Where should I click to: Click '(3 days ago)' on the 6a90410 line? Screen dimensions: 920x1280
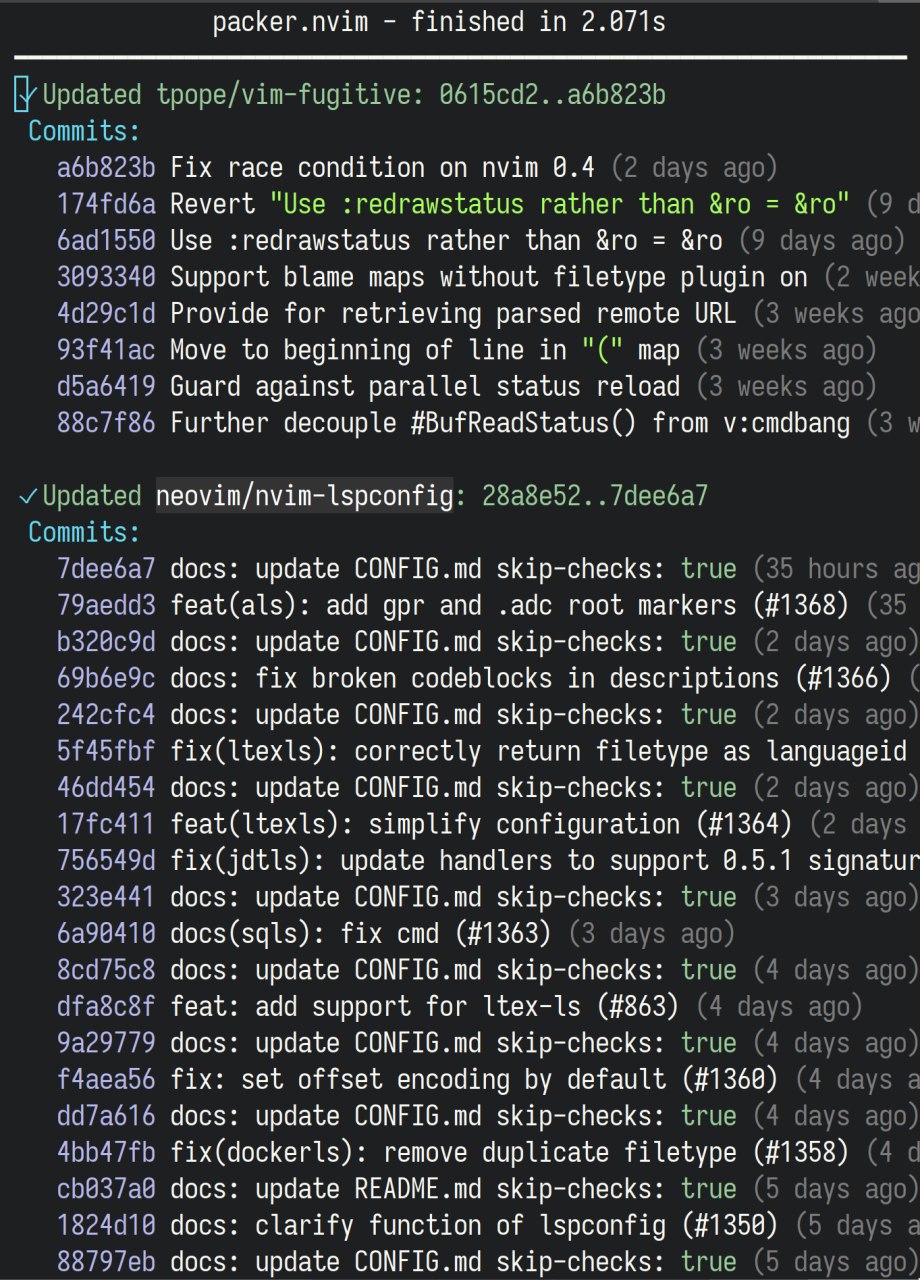652,934
